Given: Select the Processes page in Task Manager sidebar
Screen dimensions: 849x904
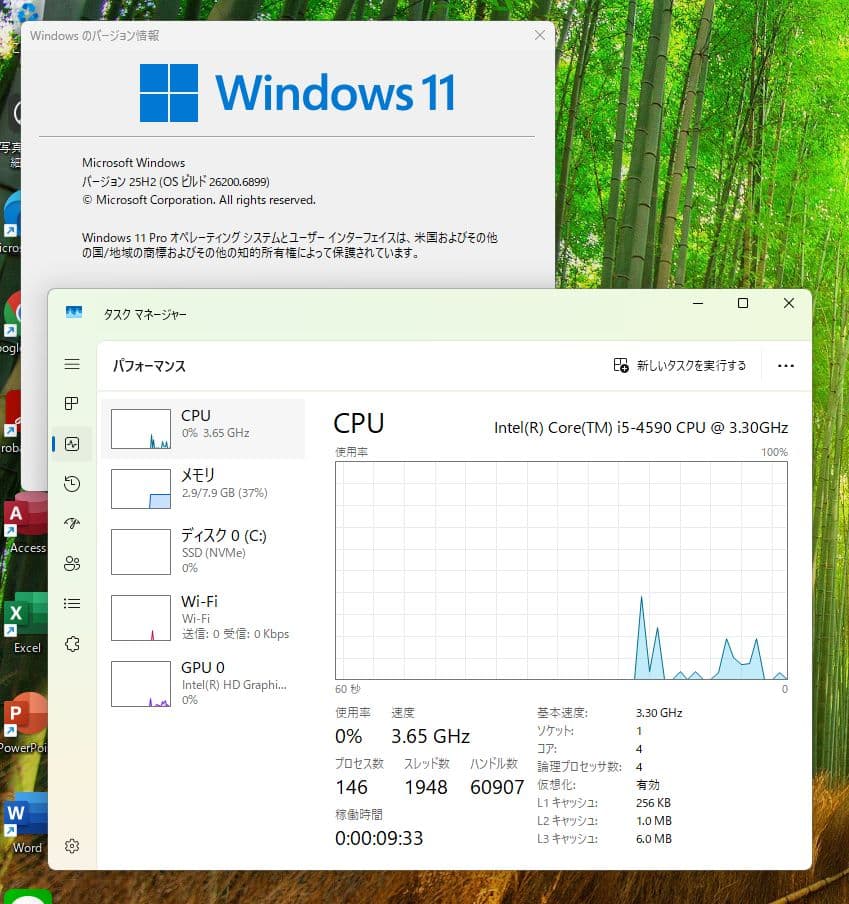Looking at the screenshot, I should [71, 404].
